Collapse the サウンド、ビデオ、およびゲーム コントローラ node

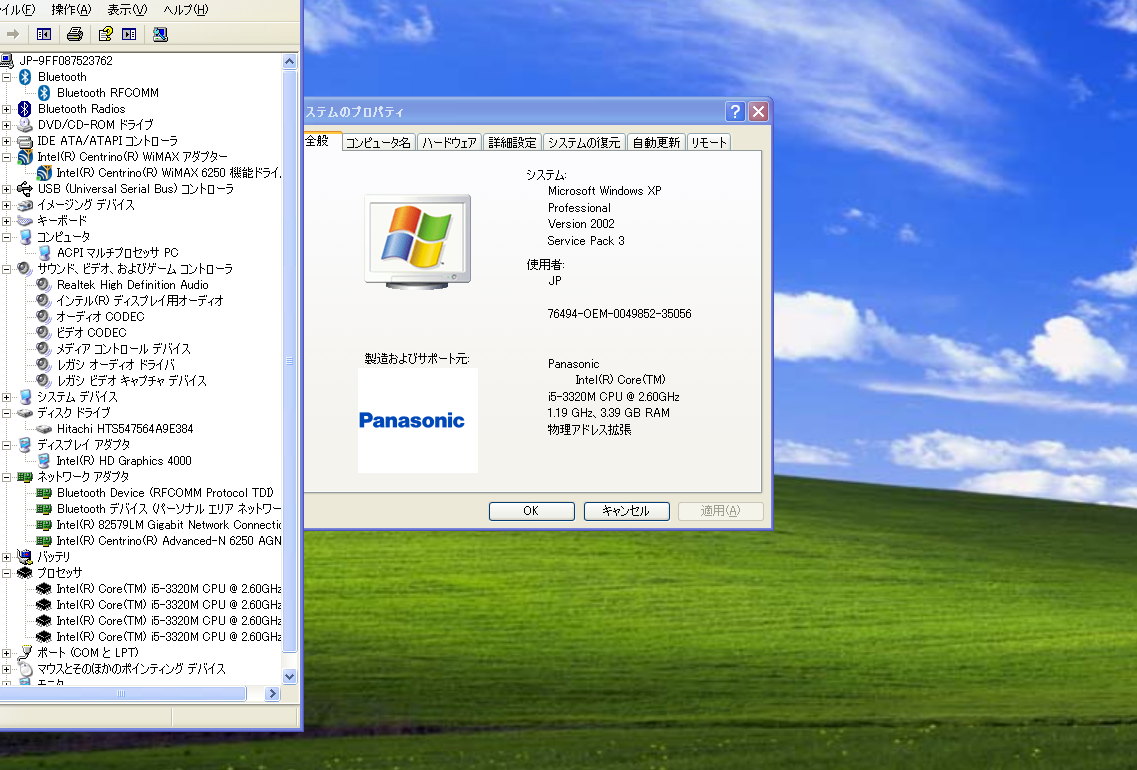[7, 269]
